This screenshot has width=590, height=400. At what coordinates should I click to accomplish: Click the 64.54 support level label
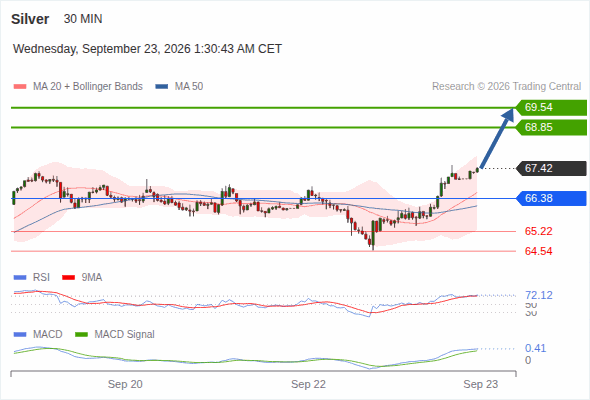pyautogui.click(x=538, y=251)
